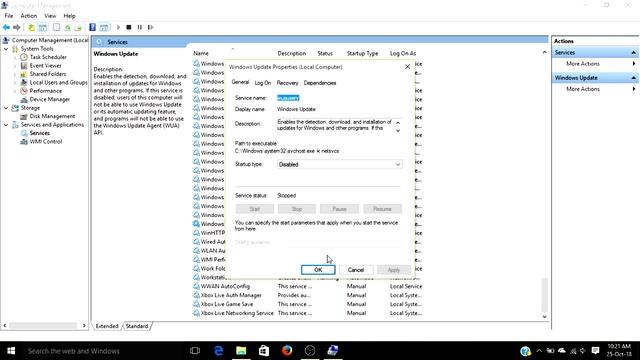Click the taskbar search box

104,351
